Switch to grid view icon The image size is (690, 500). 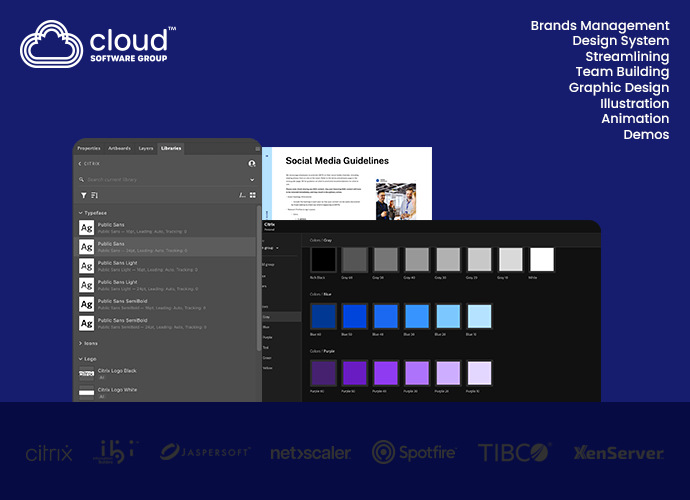coord(253,195)
